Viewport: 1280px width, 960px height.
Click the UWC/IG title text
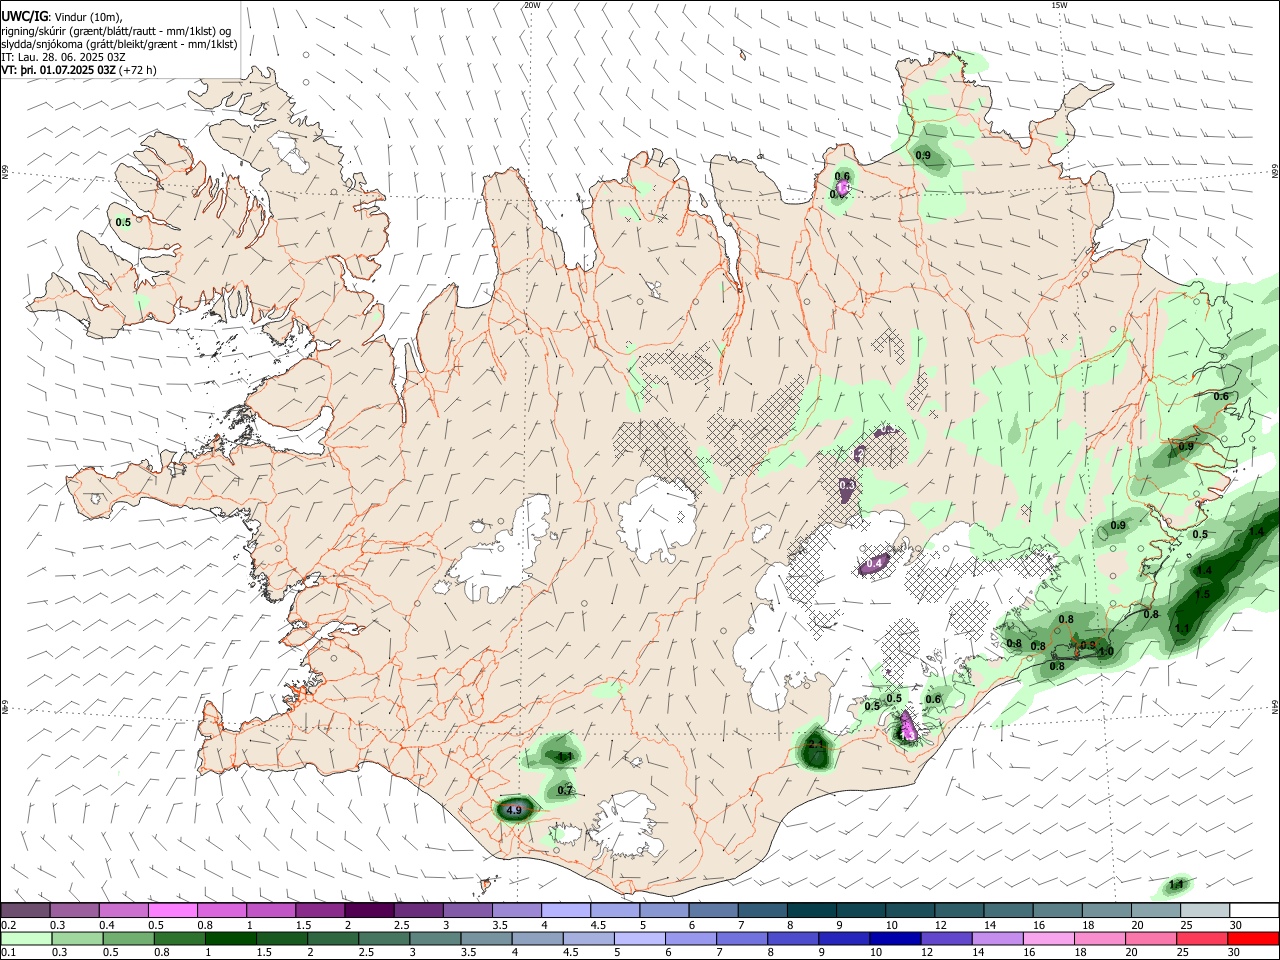pos(25,17)
